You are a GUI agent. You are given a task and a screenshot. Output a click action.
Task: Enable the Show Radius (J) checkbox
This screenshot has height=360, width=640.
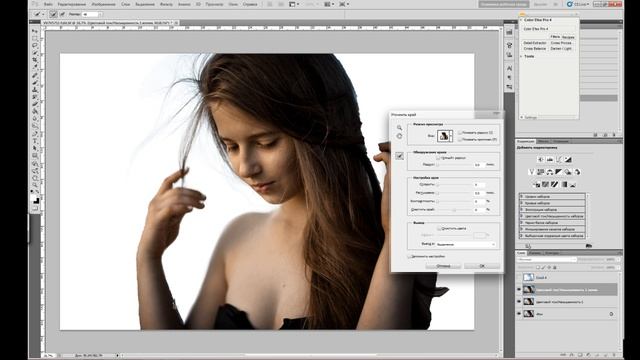pyautogui.click(x=460, y=133)
